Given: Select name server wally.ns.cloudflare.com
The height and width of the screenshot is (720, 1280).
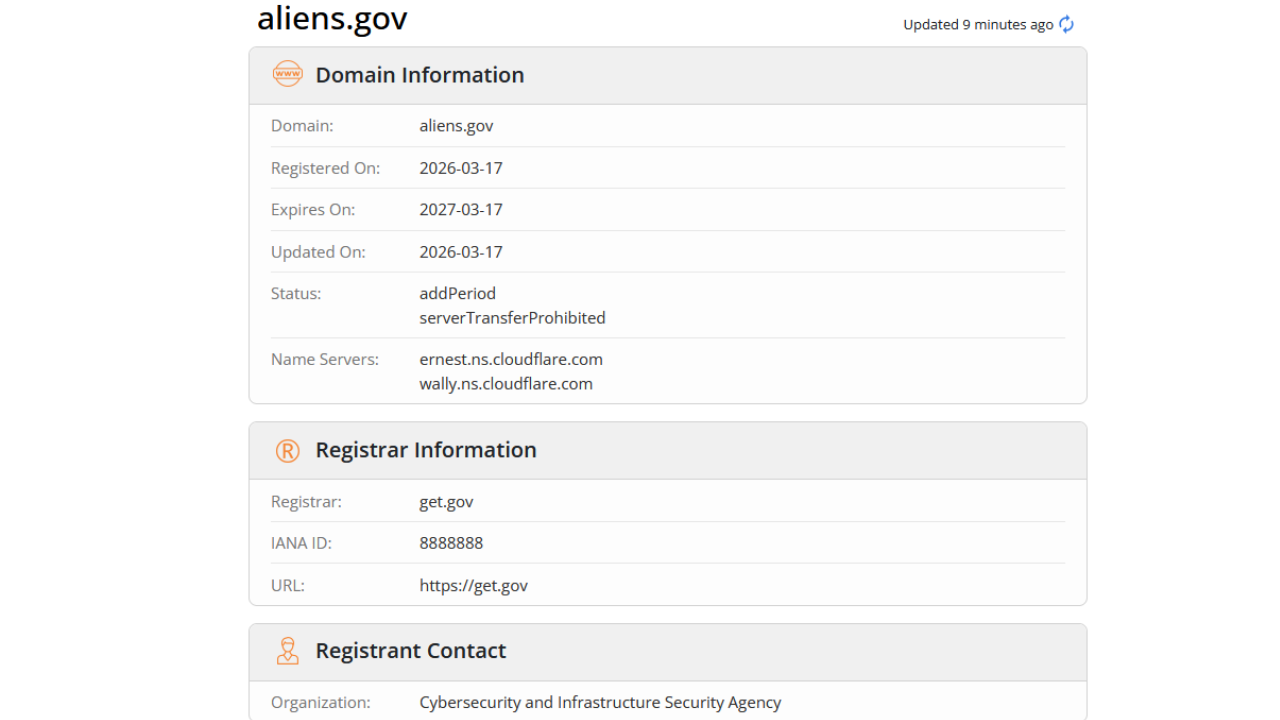Looking at the screenshot, I should [x=505, y=383].
